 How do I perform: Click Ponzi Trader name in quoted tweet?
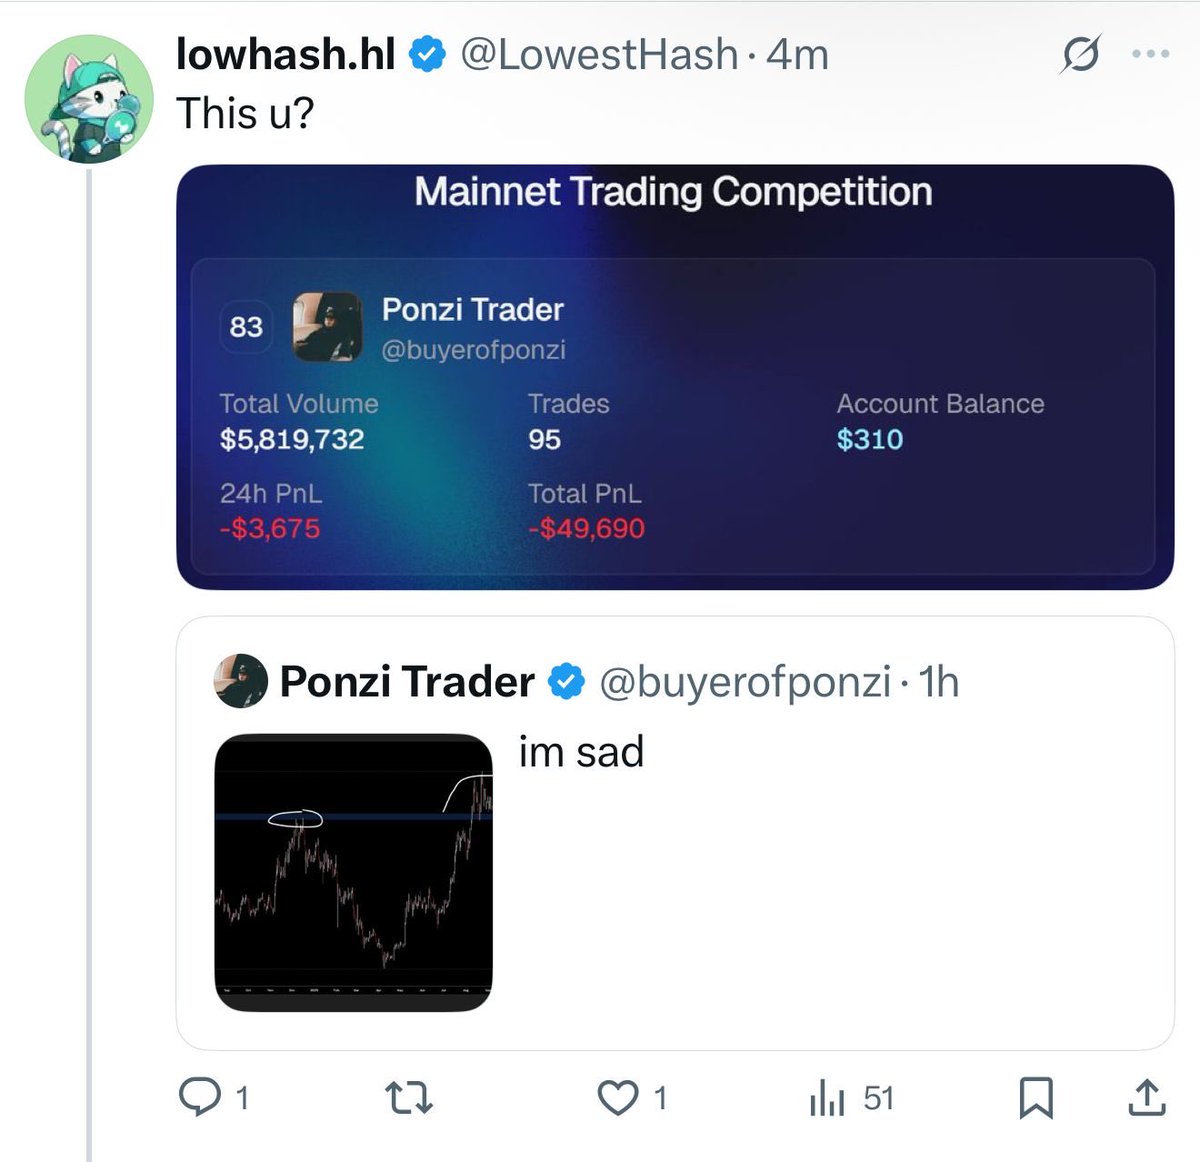pyautogui.click(x=407, y=682)
